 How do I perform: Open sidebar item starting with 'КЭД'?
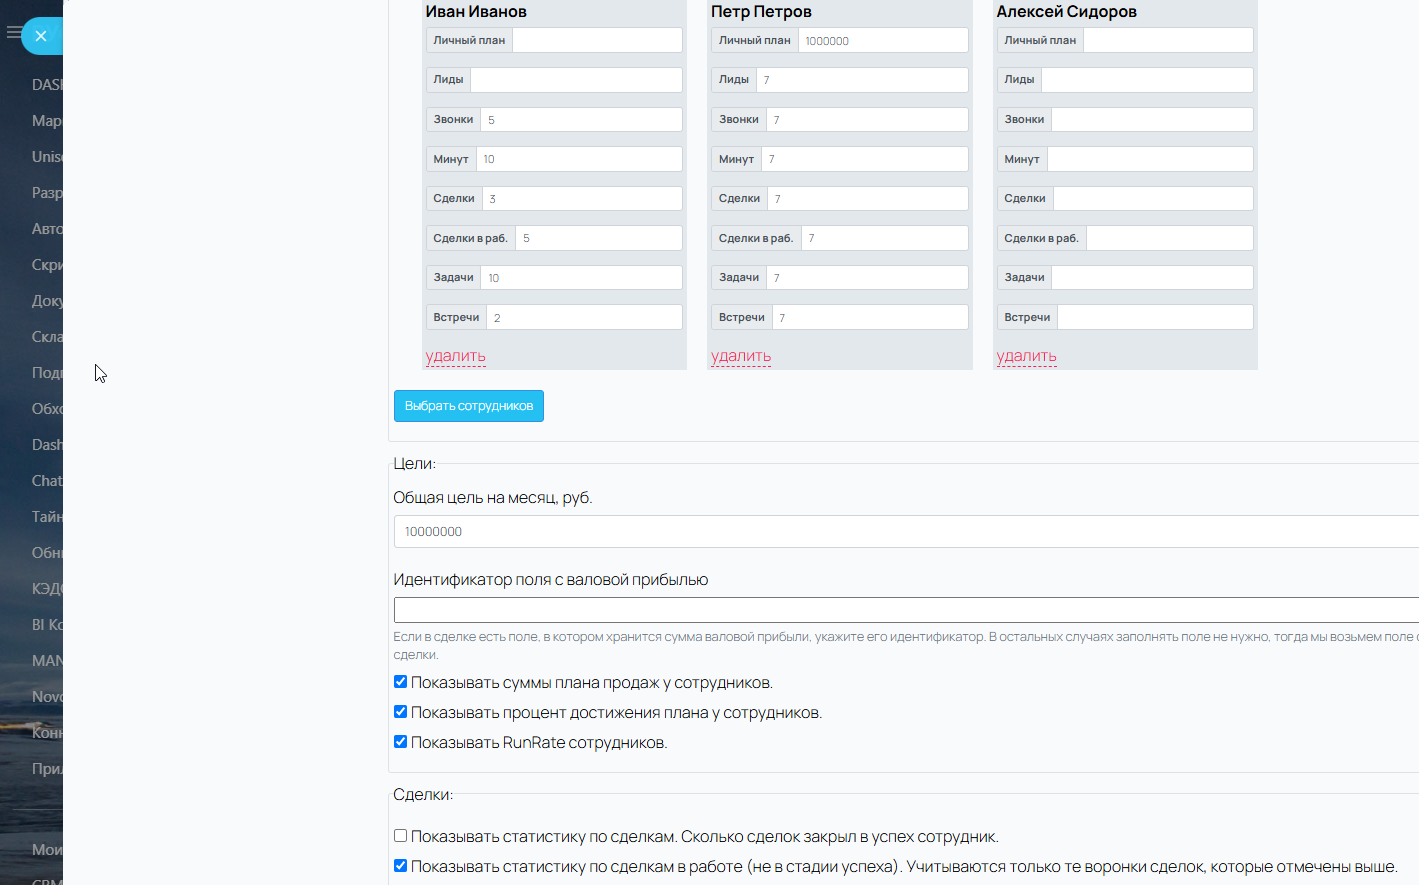point(47,589)
